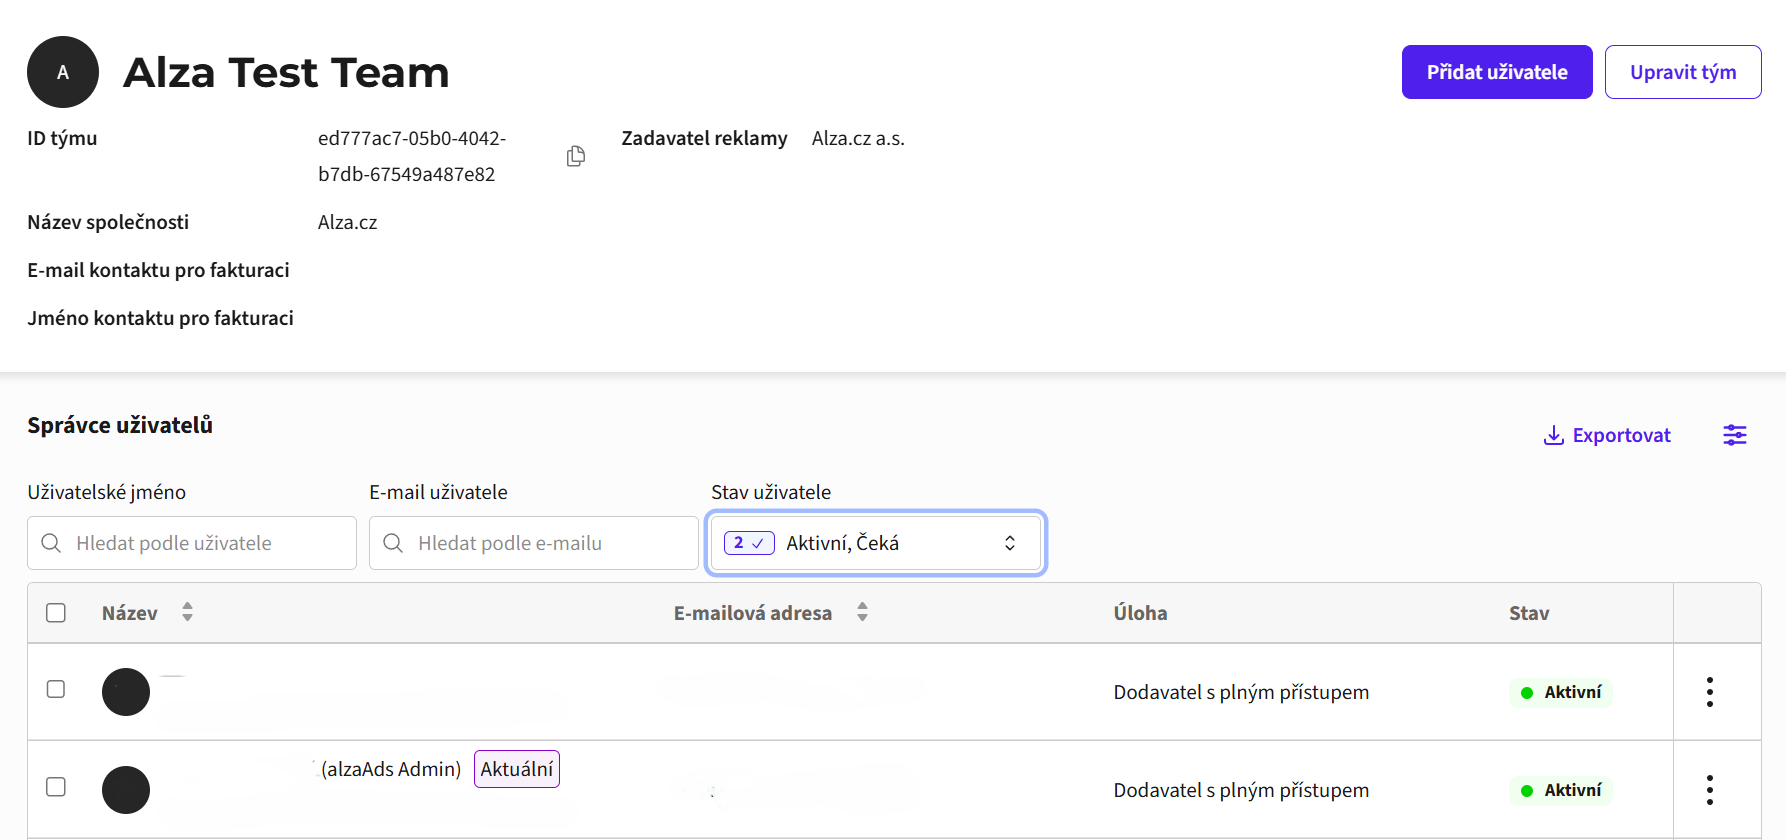Open the table column settings filter icon
The width and height of the screenshot is (1786, 840).
[x=1734, y=435]
